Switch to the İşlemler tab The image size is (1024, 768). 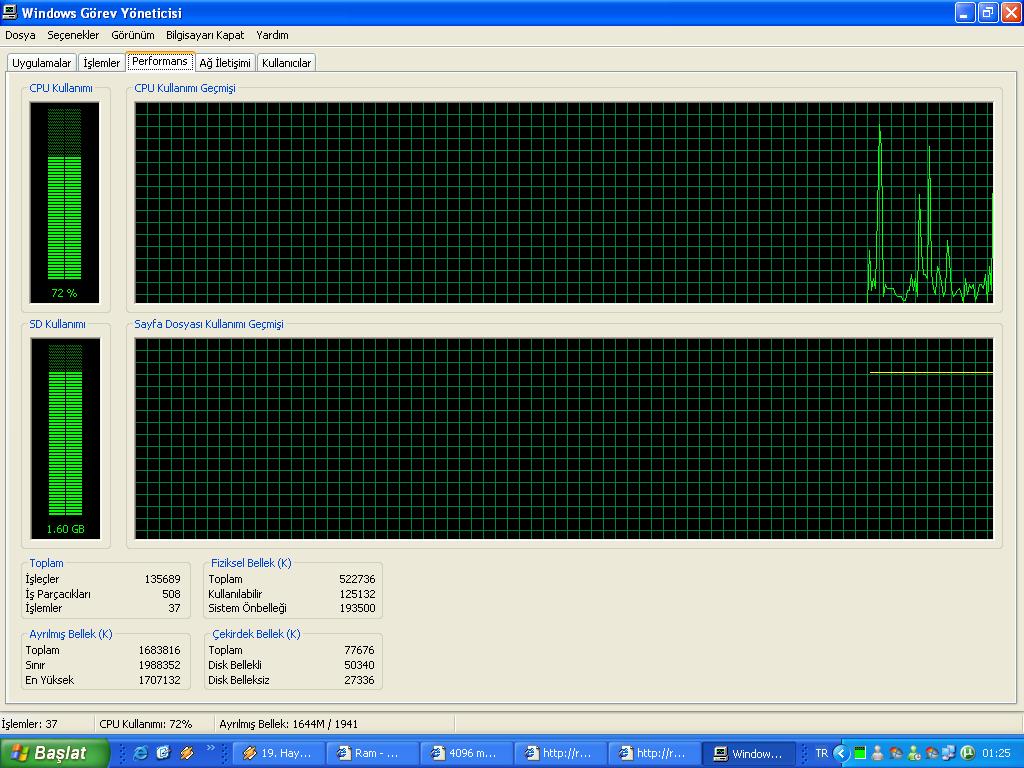[102, 63]
